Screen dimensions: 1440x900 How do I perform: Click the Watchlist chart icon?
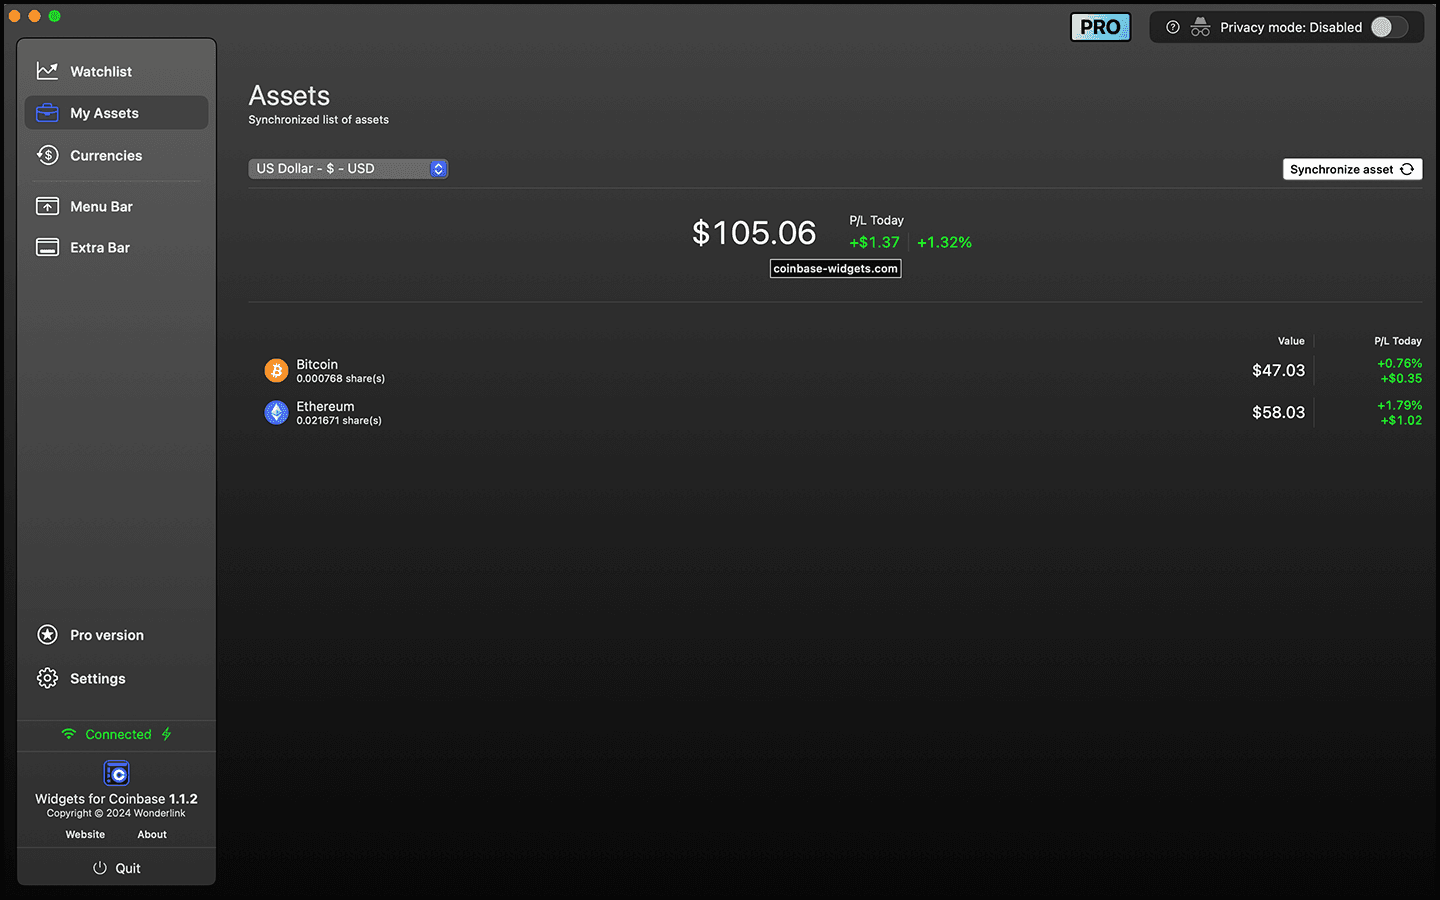[47, 71]
